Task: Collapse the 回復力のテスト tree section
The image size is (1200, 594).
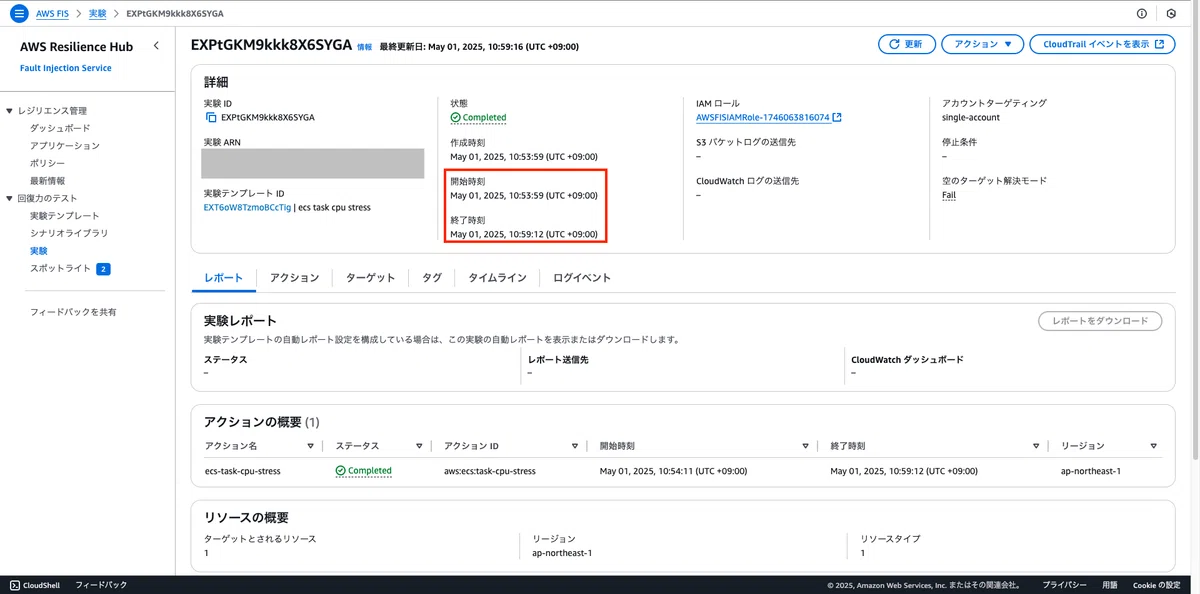Action: (x=10, y=199)
